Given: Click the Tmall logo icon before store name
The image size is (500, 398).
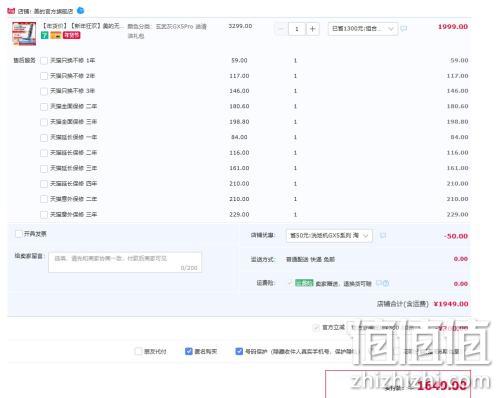Looking at the screenshot, I should 11,11.
